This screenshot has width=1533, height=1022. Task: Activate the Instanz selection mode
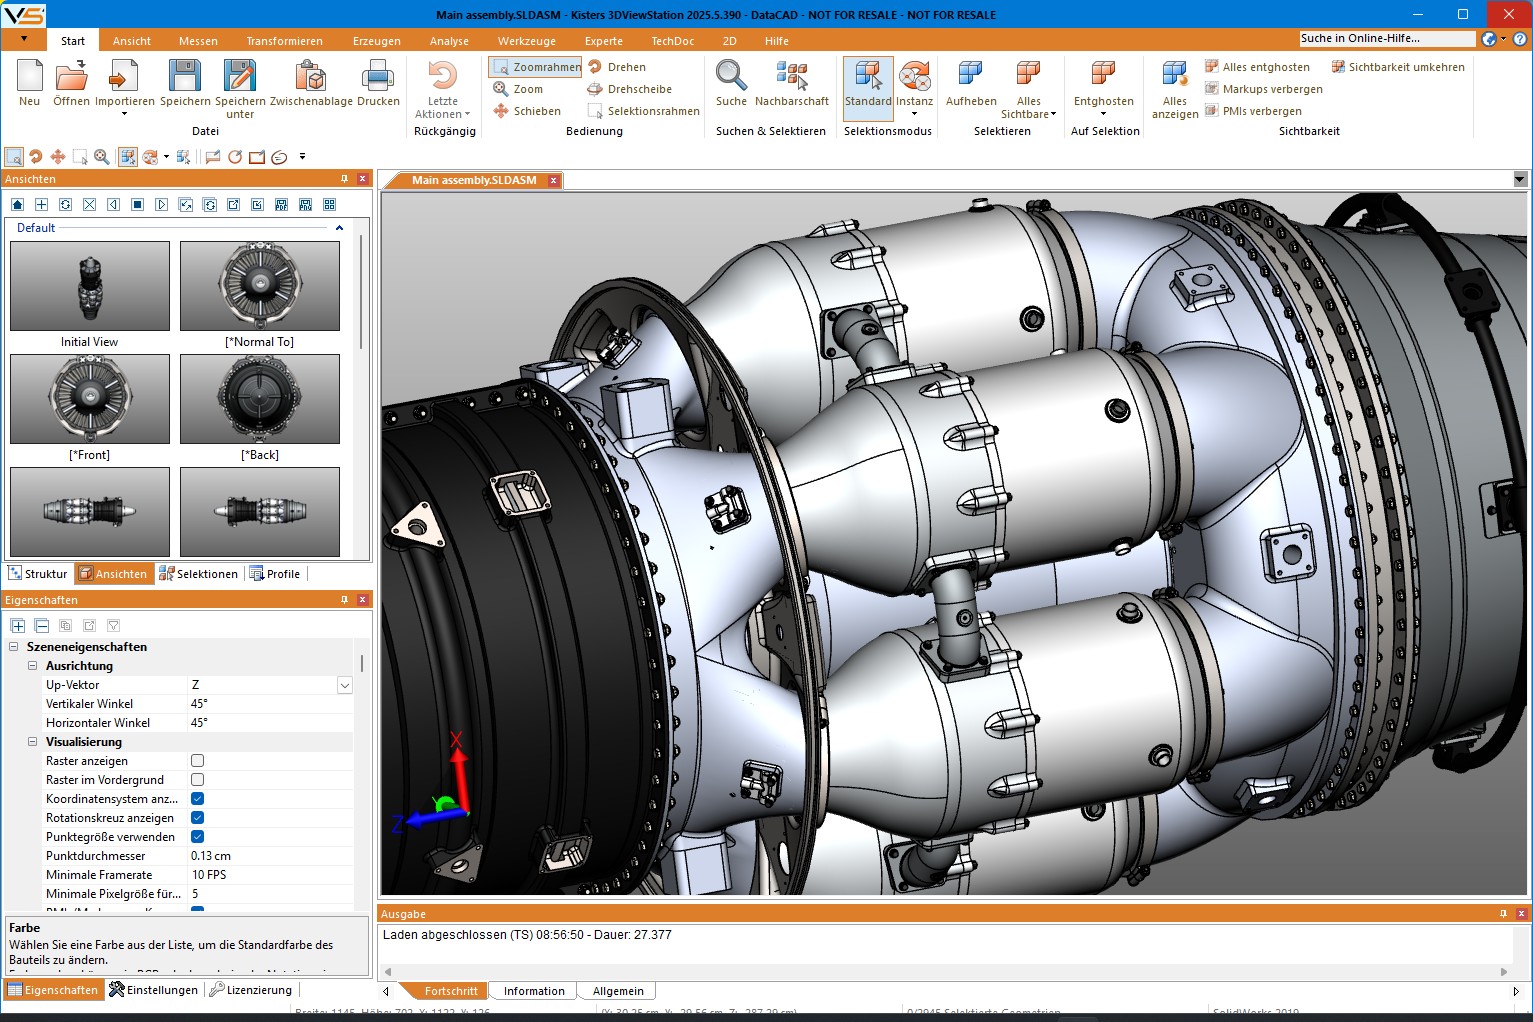coord(914,78)
